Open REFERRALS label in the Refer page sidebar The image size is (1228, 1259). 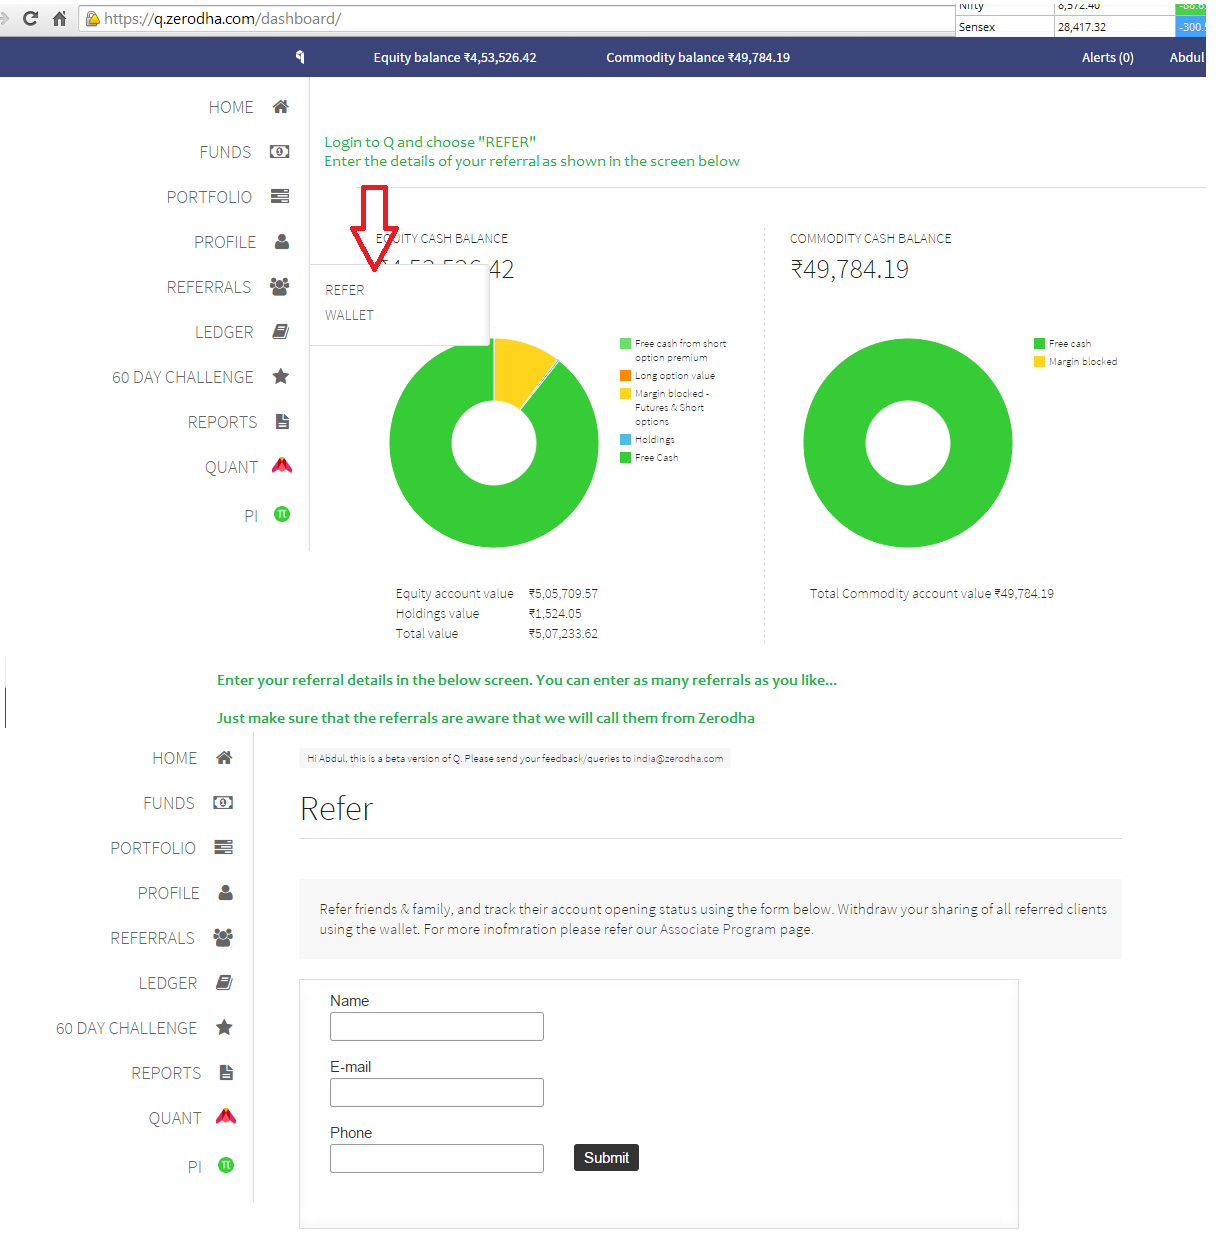[153, 938]
